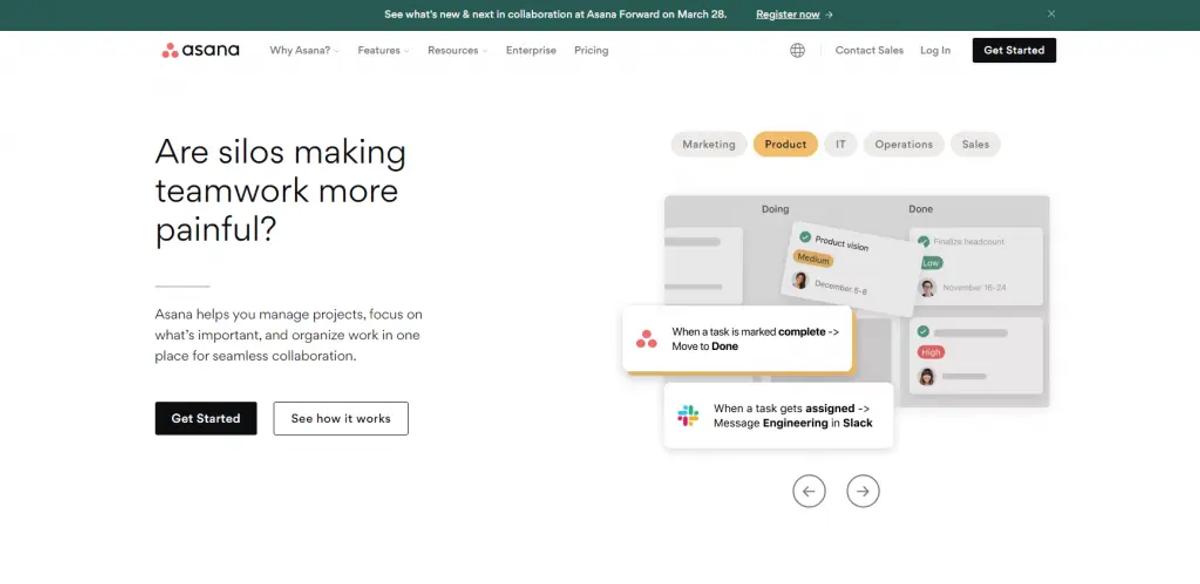Click Get Started in the header
1200x584 pixels.
[1014, 50]
